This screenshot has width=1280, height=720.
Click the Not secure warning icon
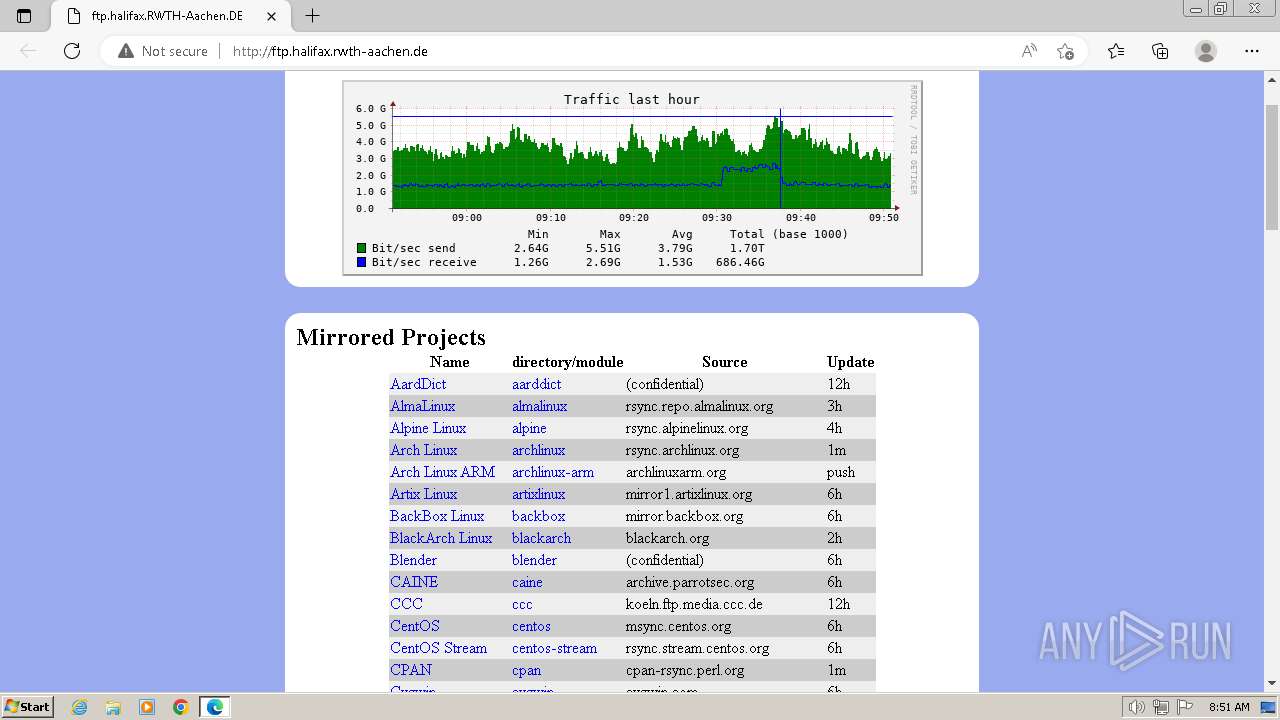tap(126, 51)
